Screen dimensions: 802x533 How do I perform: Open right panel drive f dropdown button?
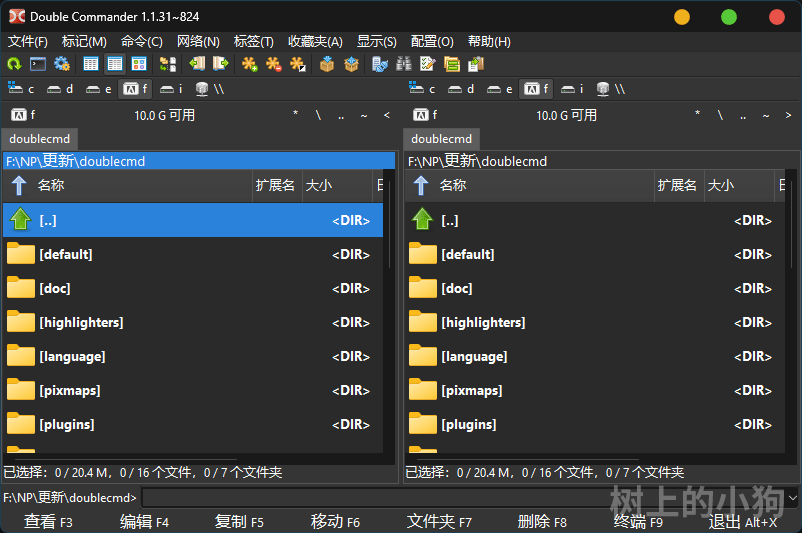(424, 115)
